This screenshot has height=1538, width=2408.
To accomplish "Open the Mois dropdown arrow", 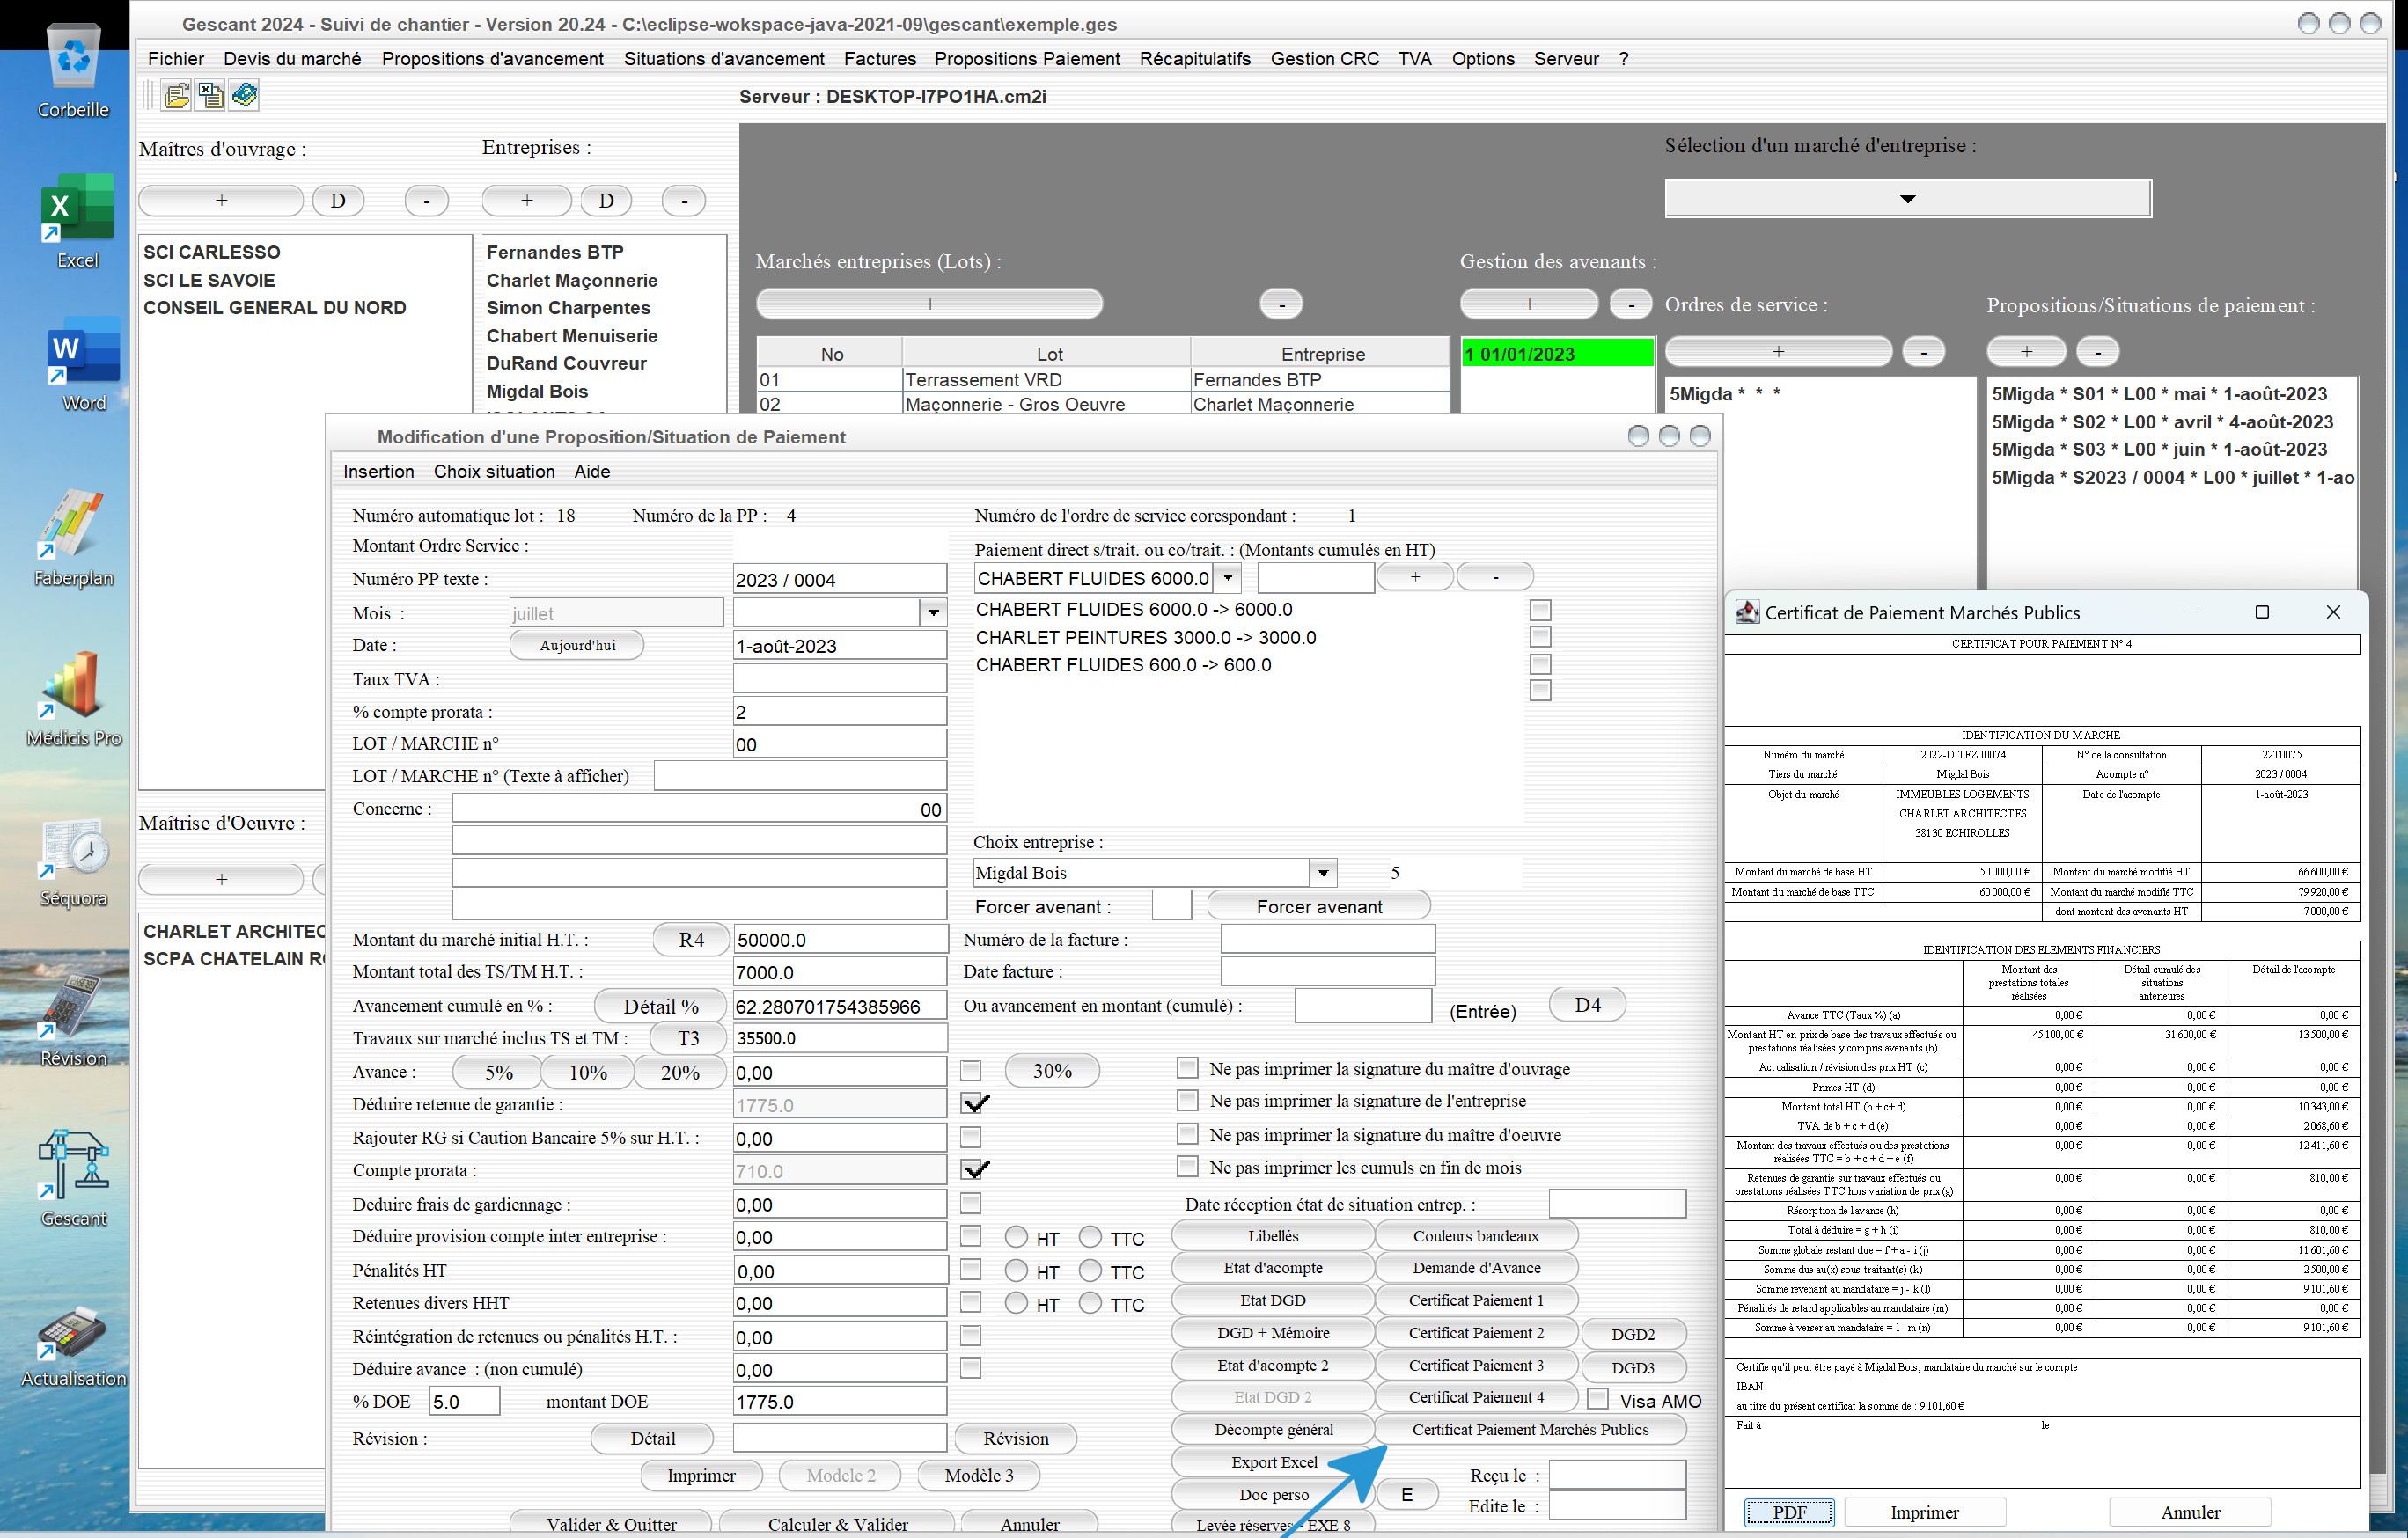I will pyautogui.click(x=933, y=612).
